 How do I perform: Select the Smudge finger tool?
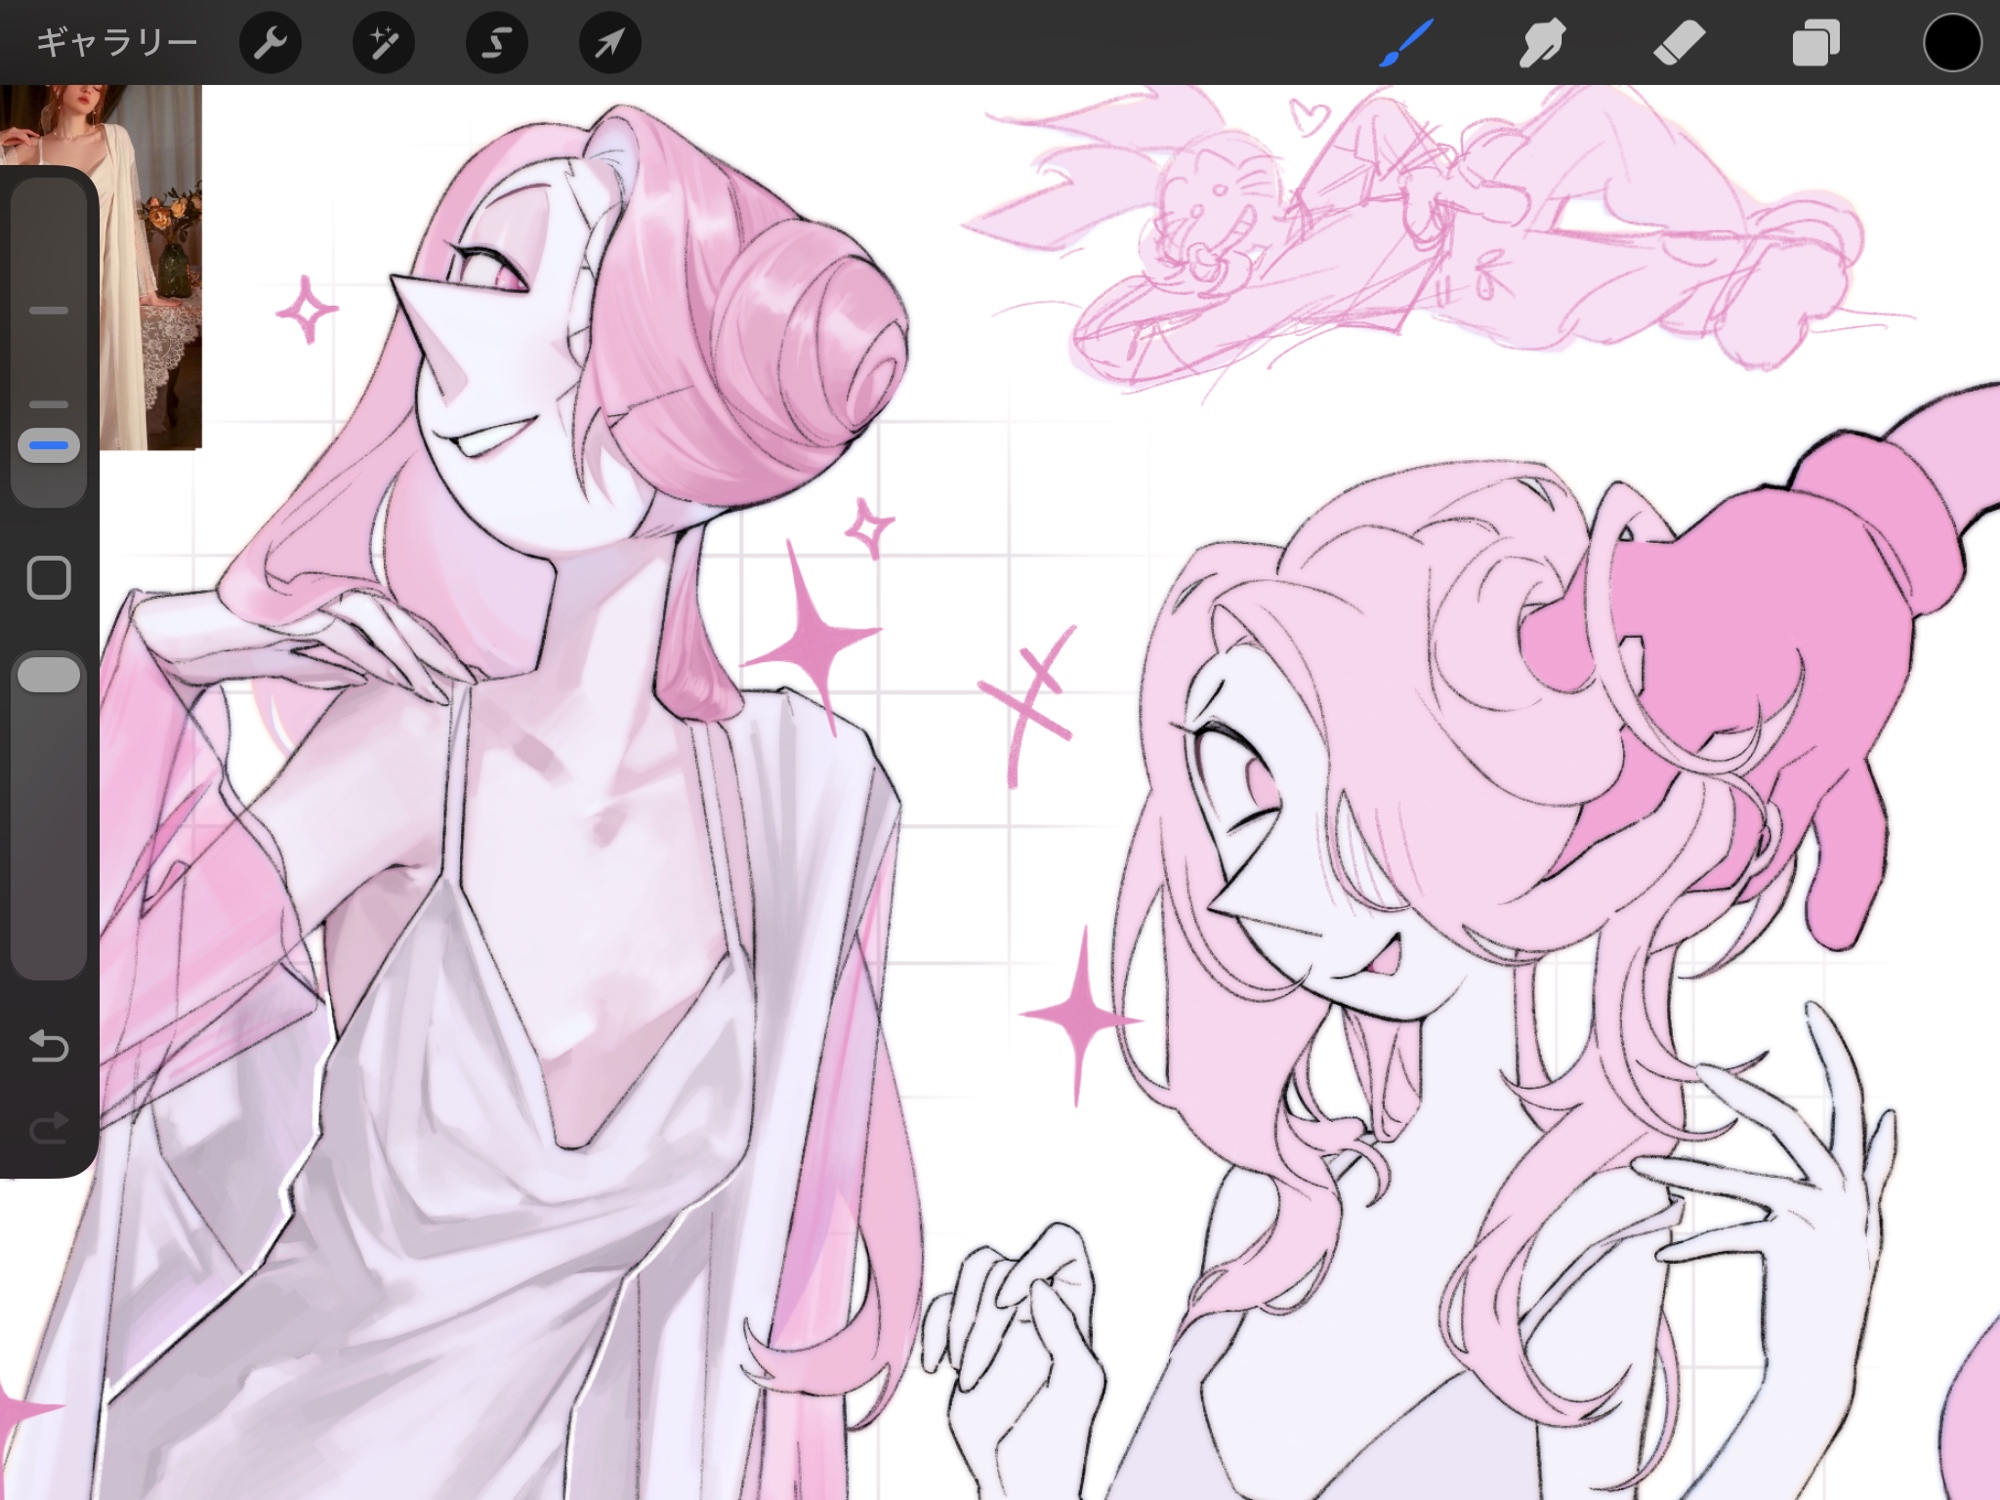click(x=1542, y=43)
